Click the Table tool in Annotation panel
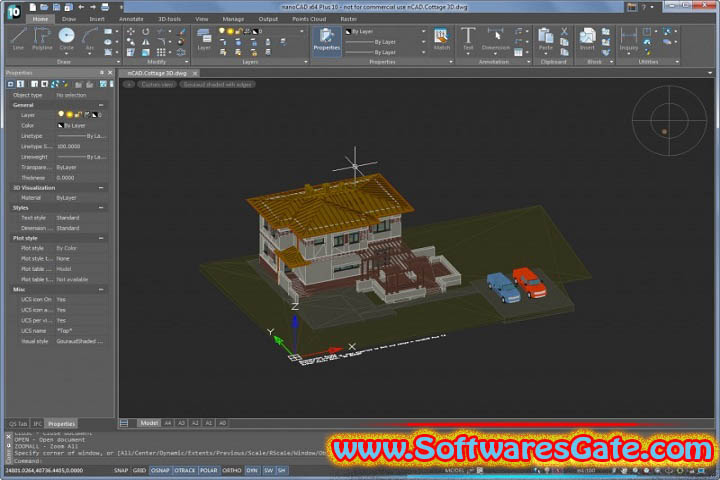720x480 pixels. [518, 52]
